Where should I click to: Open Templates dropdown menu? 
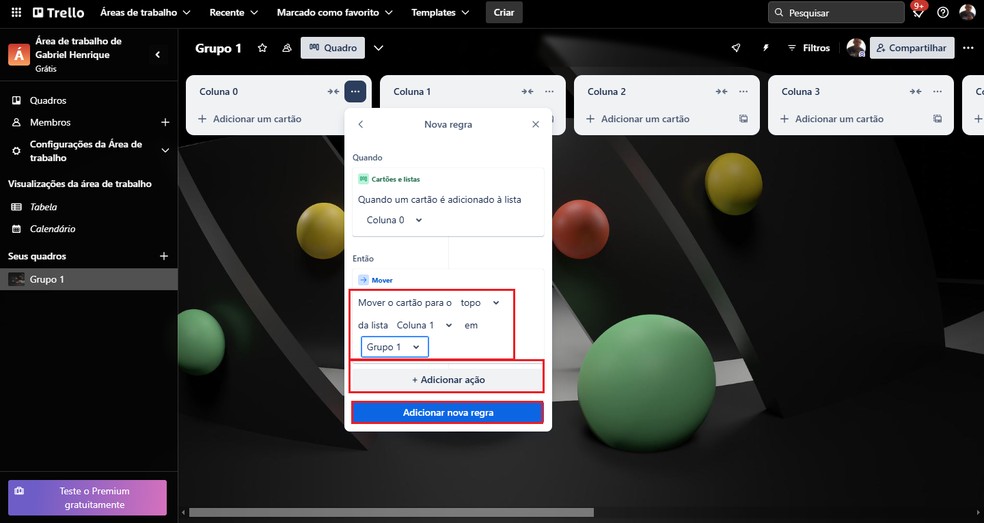[x=440, y=13]
